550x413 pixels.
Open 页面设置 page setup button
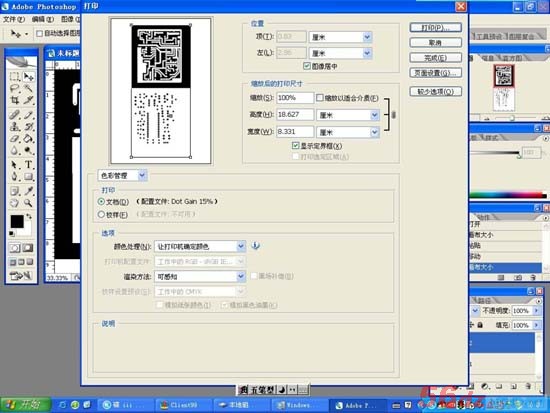[435, 73]
